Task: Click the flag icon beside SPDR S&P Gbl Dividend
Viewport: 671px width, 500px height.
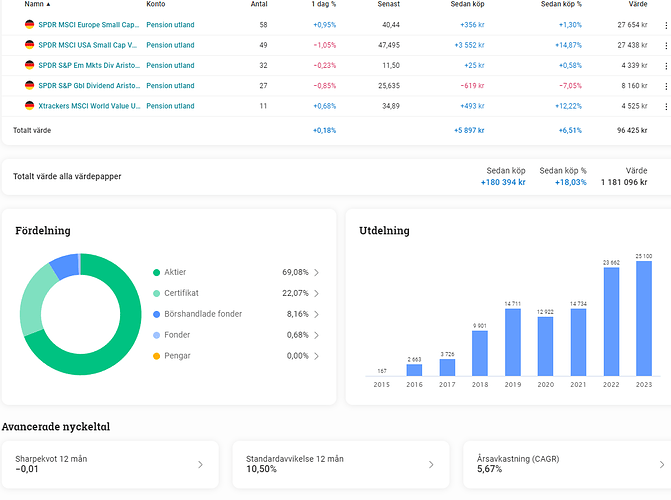Action: 30,85
